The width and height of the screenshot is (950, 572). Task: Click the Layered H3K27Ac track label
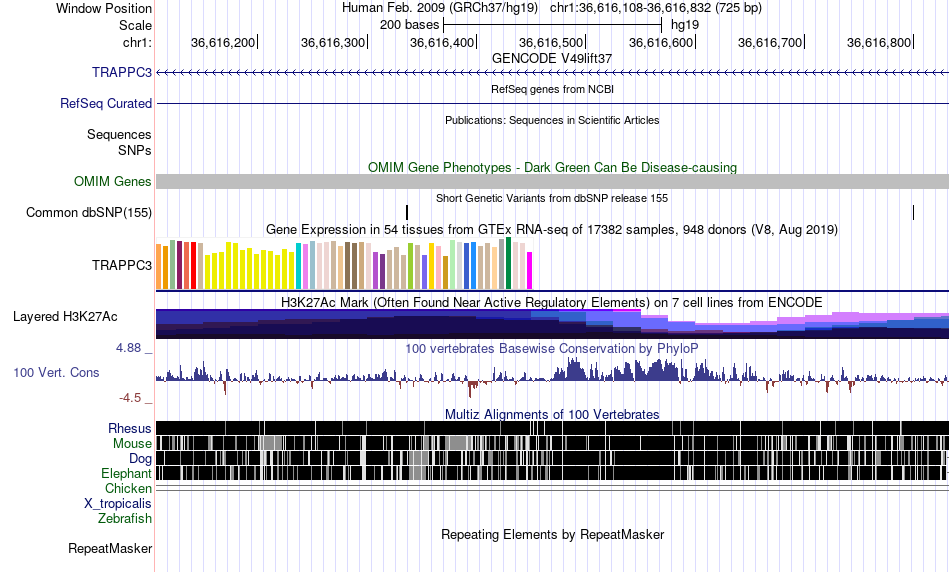[65, 317]
